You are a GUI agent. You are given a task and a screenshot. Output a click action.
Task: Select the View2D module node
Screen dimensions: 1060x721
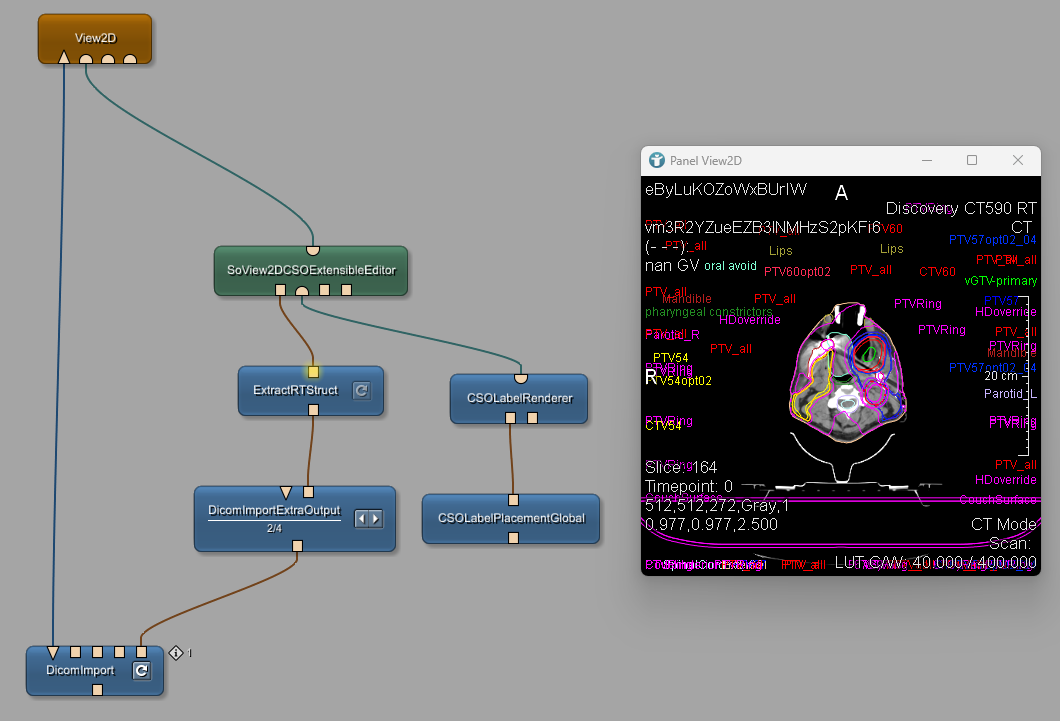(x=95, y=38)
